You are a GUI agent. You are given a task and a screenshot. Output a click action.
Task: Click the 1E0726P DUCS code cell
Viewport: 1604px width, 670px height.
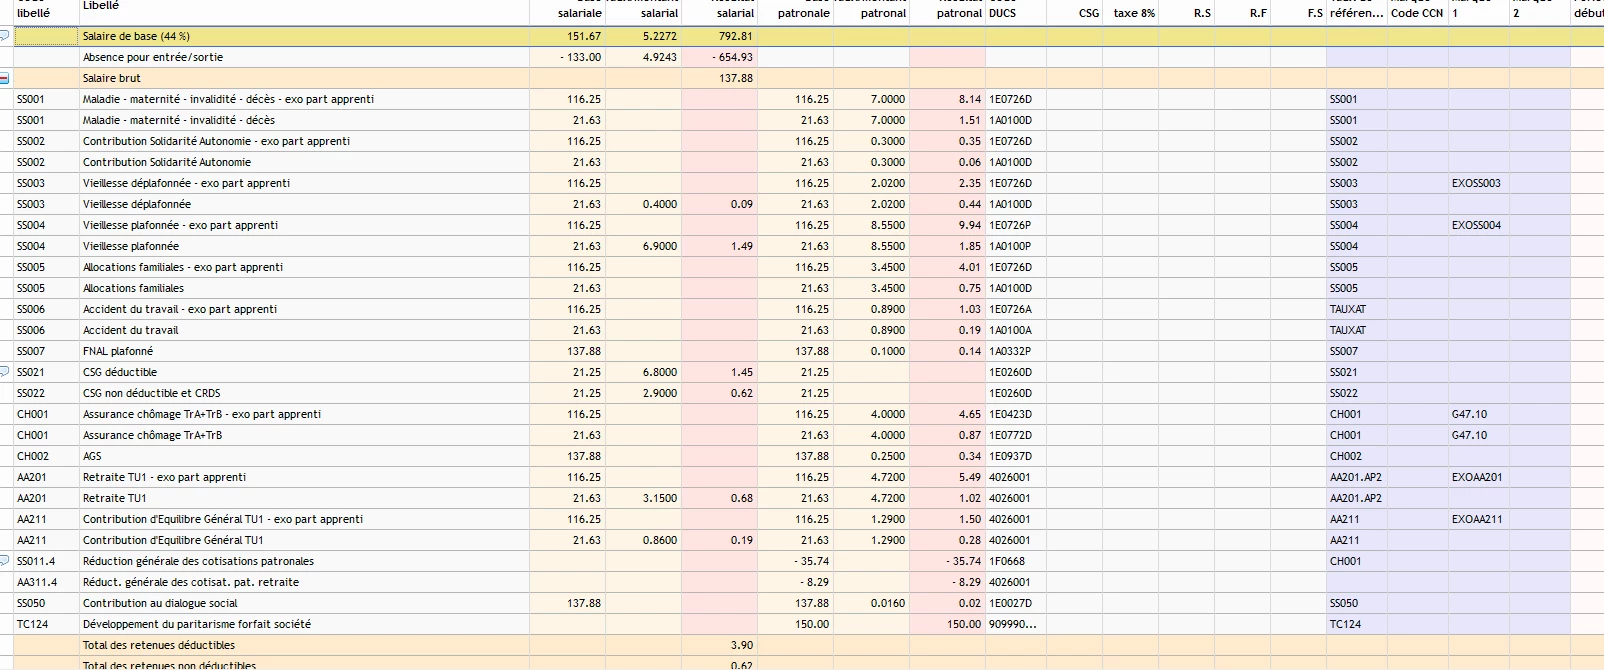click(x=1015, y=225)
